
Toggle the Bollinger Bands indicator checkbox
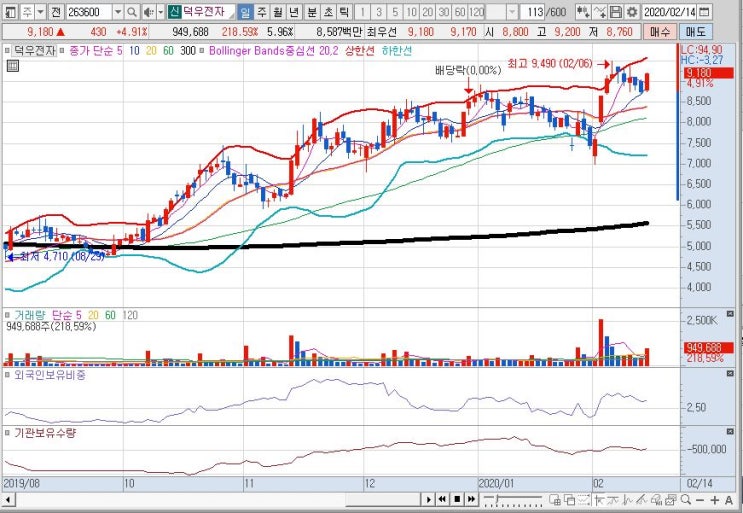(x=202, y=50)
